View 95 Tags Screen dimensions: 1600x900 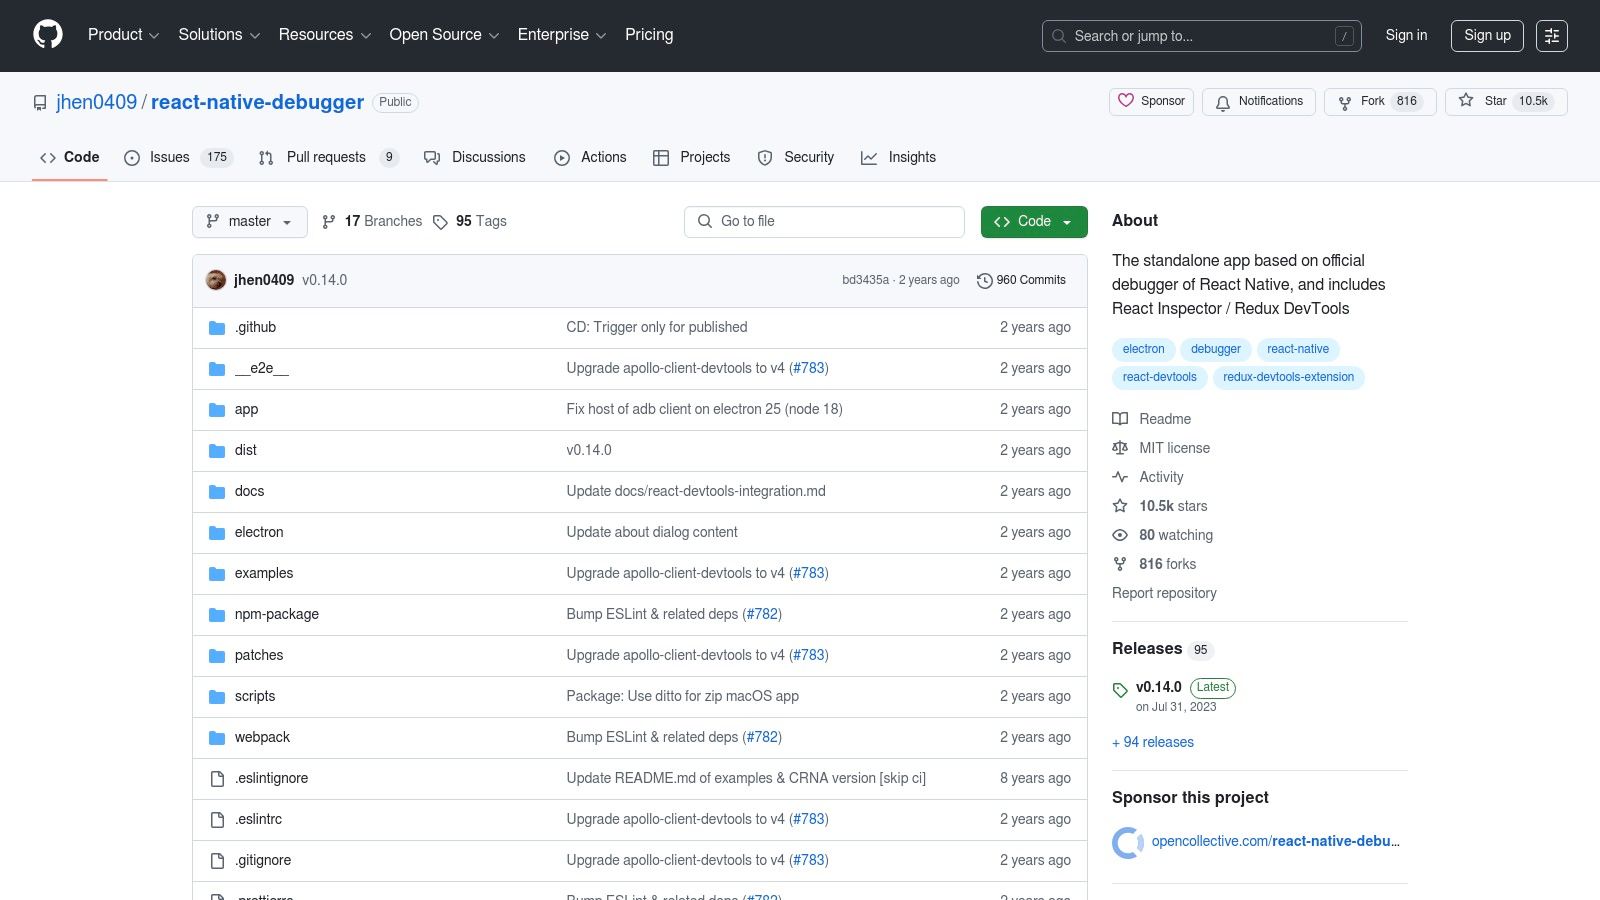[470, 221]
